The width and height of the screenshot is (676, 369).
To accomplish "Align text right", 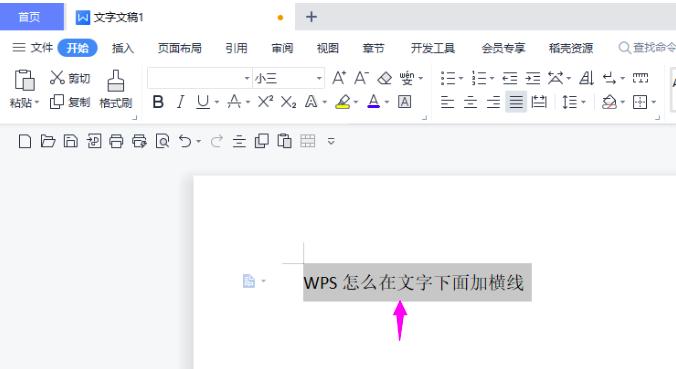I will click(x=493, y=102).
